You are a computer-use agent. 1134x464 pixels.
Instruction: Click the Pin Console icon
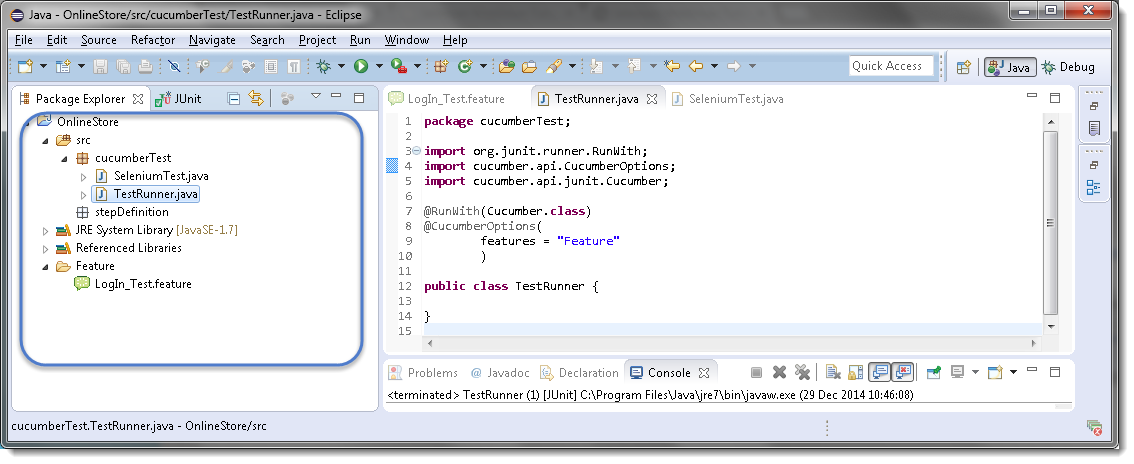coord(934,372)
